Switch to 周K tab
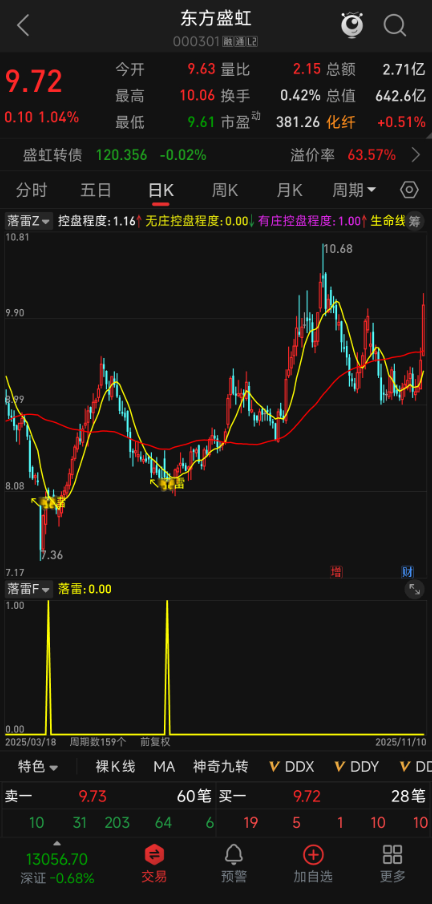432x904 pixels. (x=225, y=190)
